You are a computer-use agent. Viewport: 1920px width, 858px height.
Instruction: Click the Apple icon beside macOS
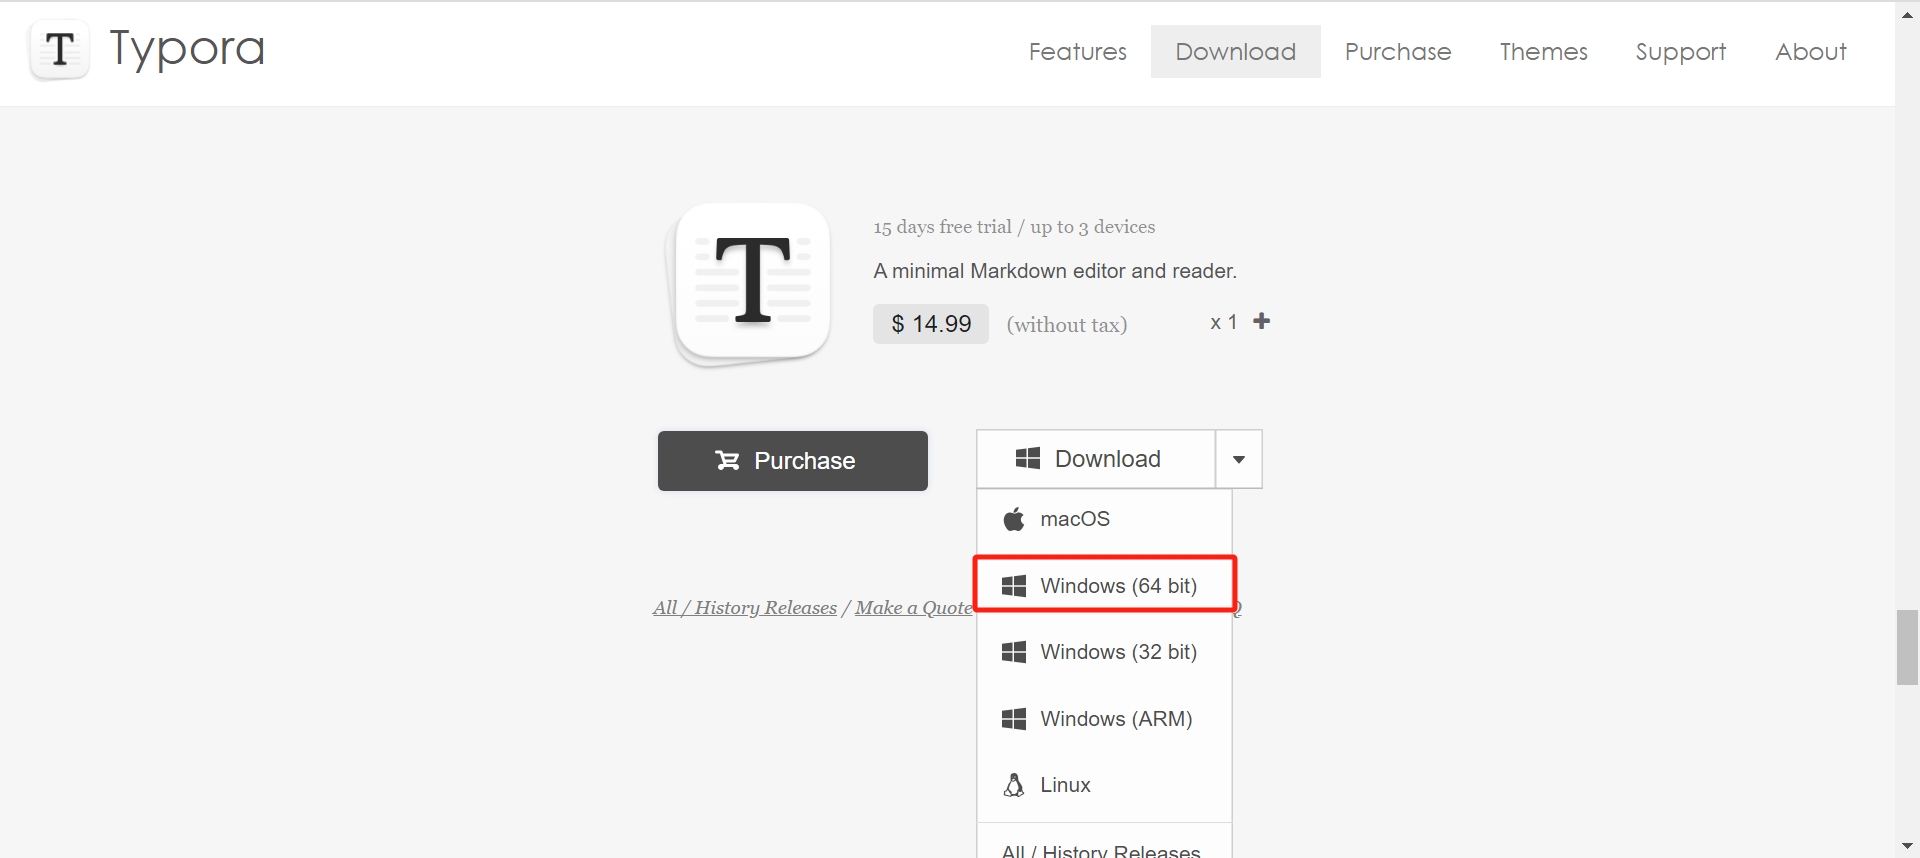(1014, 519)
